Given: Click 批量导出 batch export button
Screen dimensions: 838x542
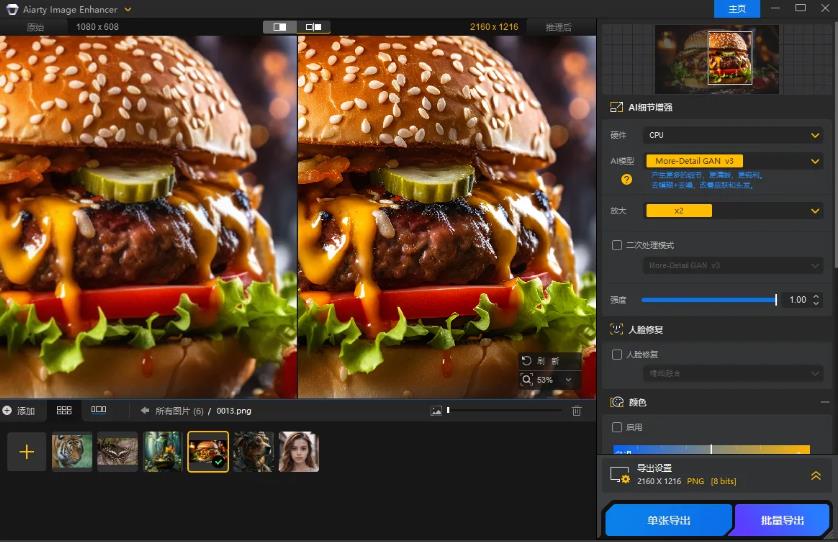Looking at the screenshot, I should click(x=782, y=520).
